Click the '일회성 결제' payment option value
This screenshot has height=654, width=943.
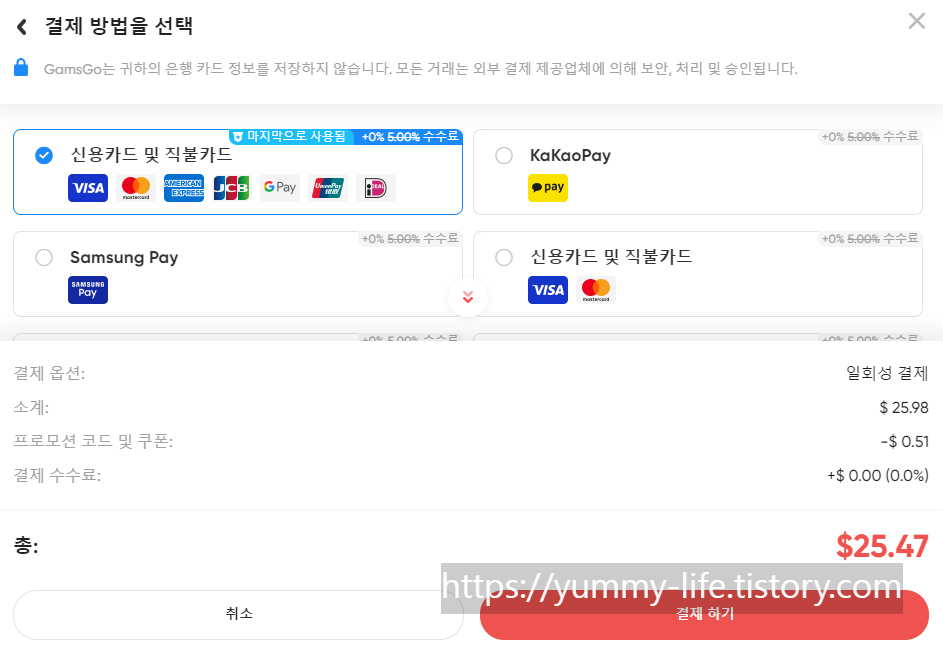pos(887,373)
